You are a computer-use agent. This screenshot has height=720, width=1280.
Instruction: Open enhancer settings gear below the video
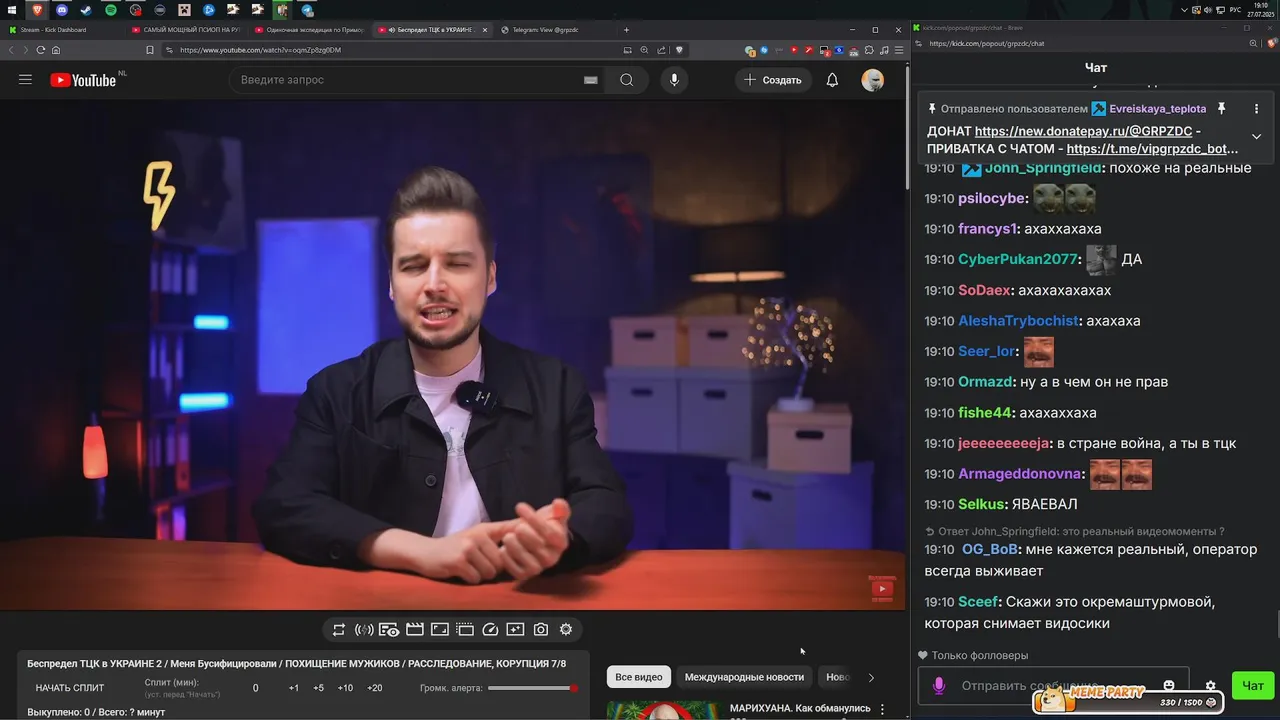tap(566, 630)
